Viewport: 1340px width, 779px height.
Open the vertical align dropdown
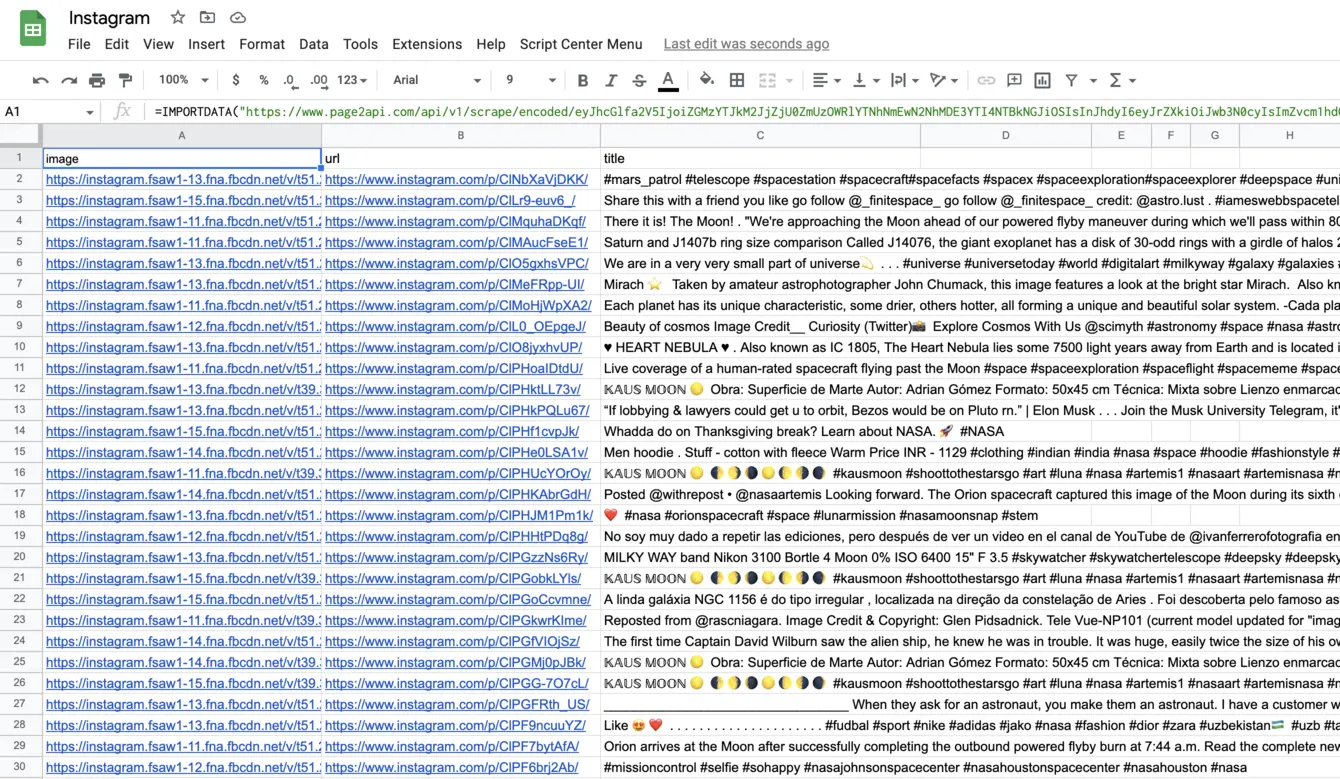point(865,80)
